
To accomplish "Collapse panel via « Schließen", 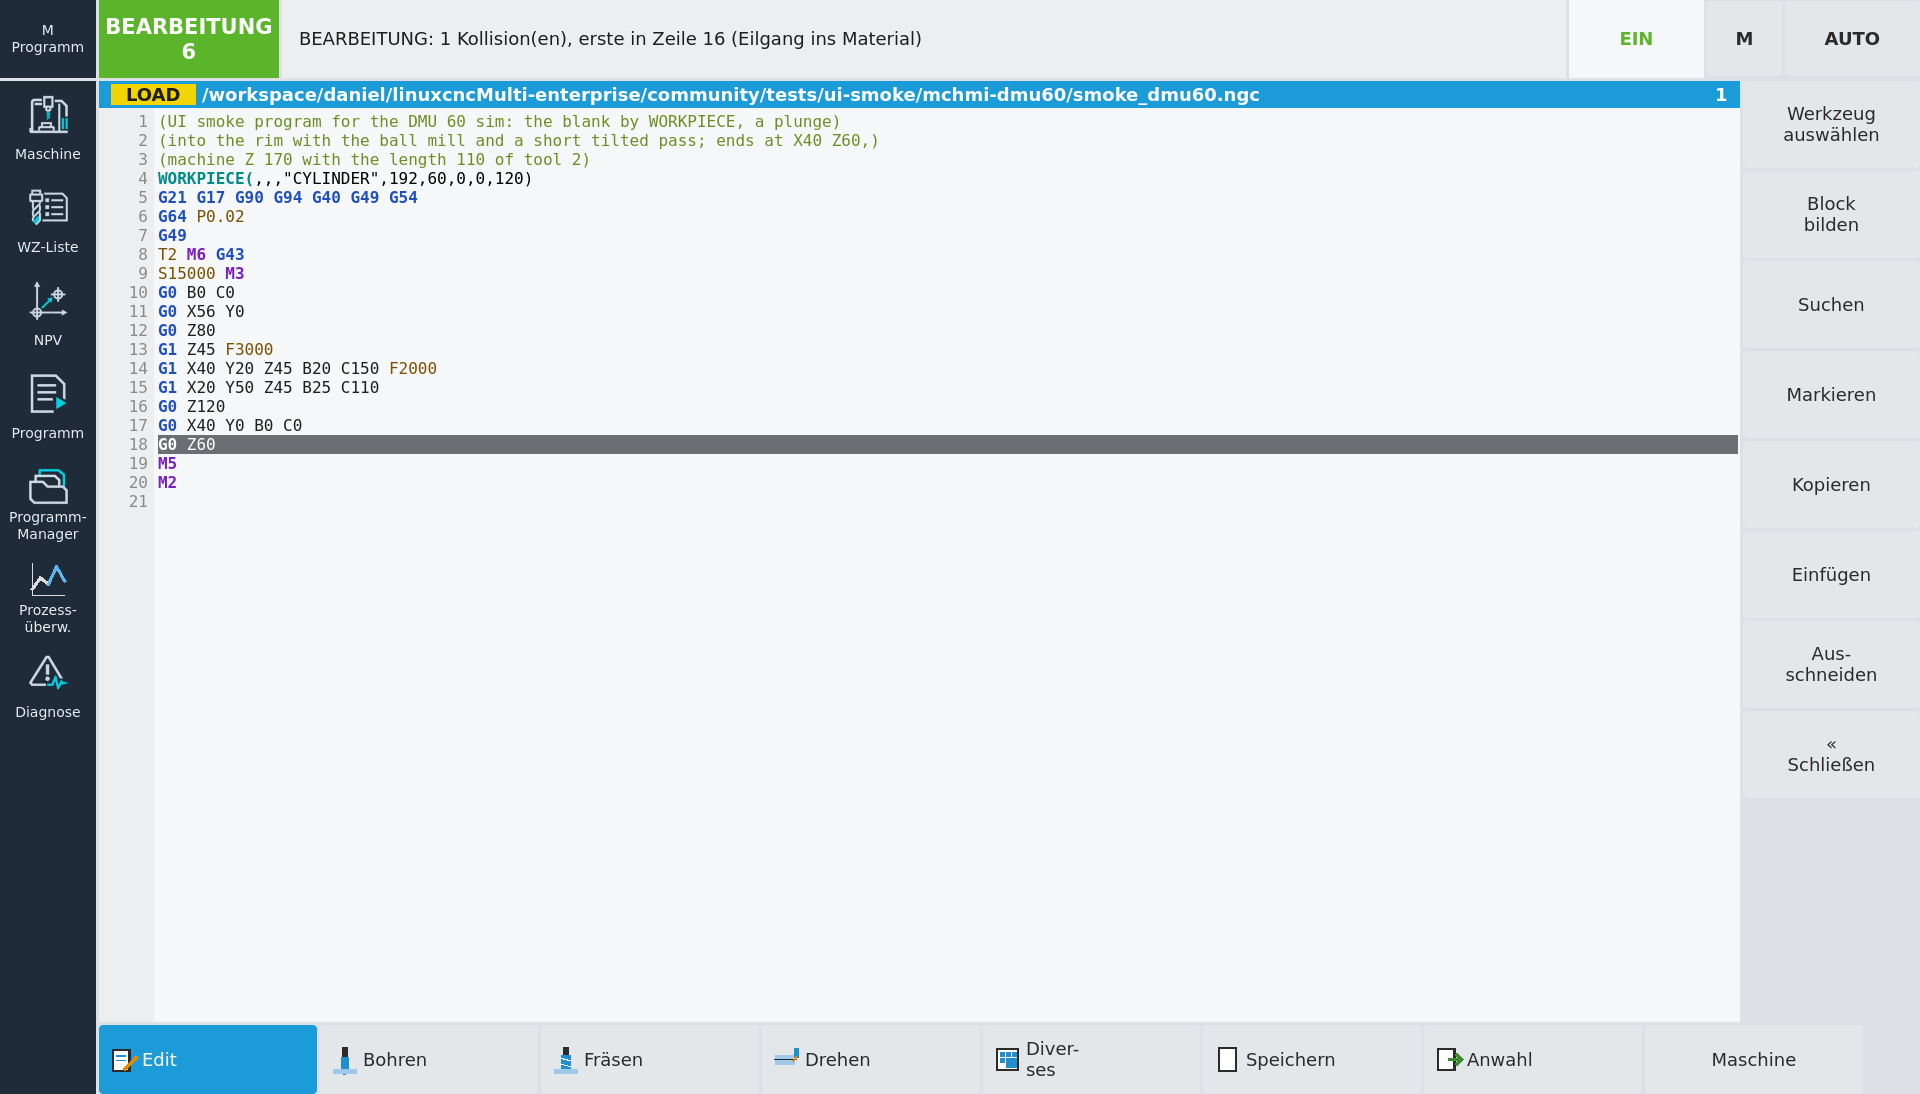I will tap(1831, 754).
